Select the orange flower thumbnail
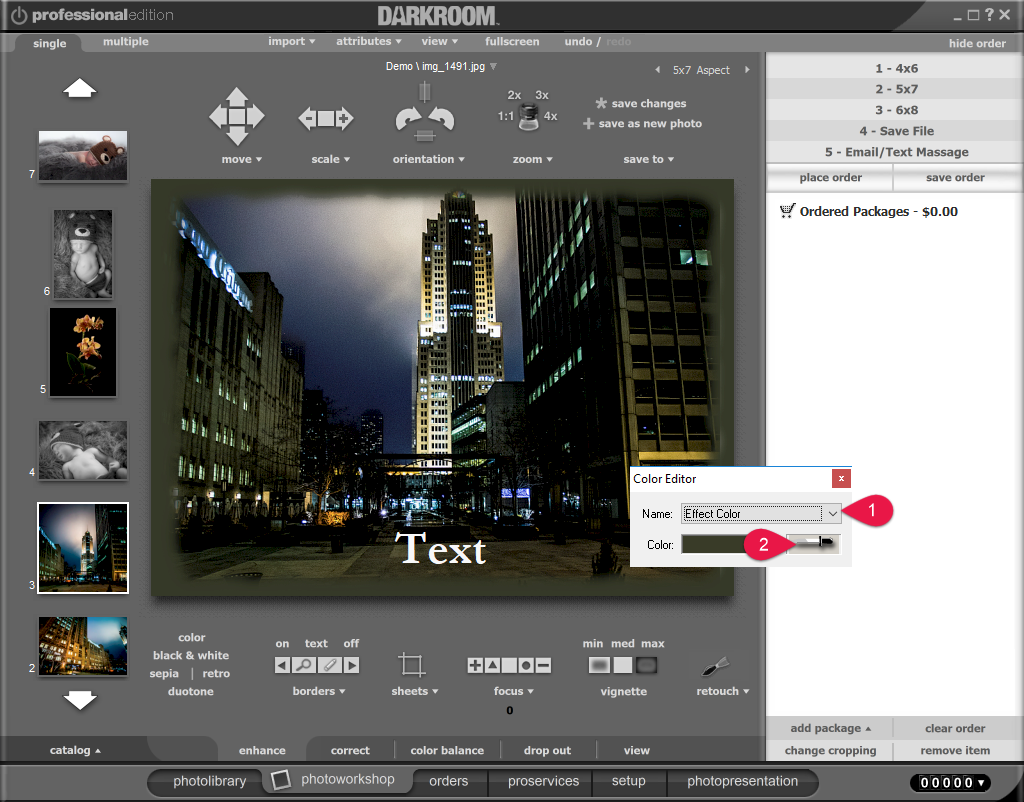 [83, 352]
